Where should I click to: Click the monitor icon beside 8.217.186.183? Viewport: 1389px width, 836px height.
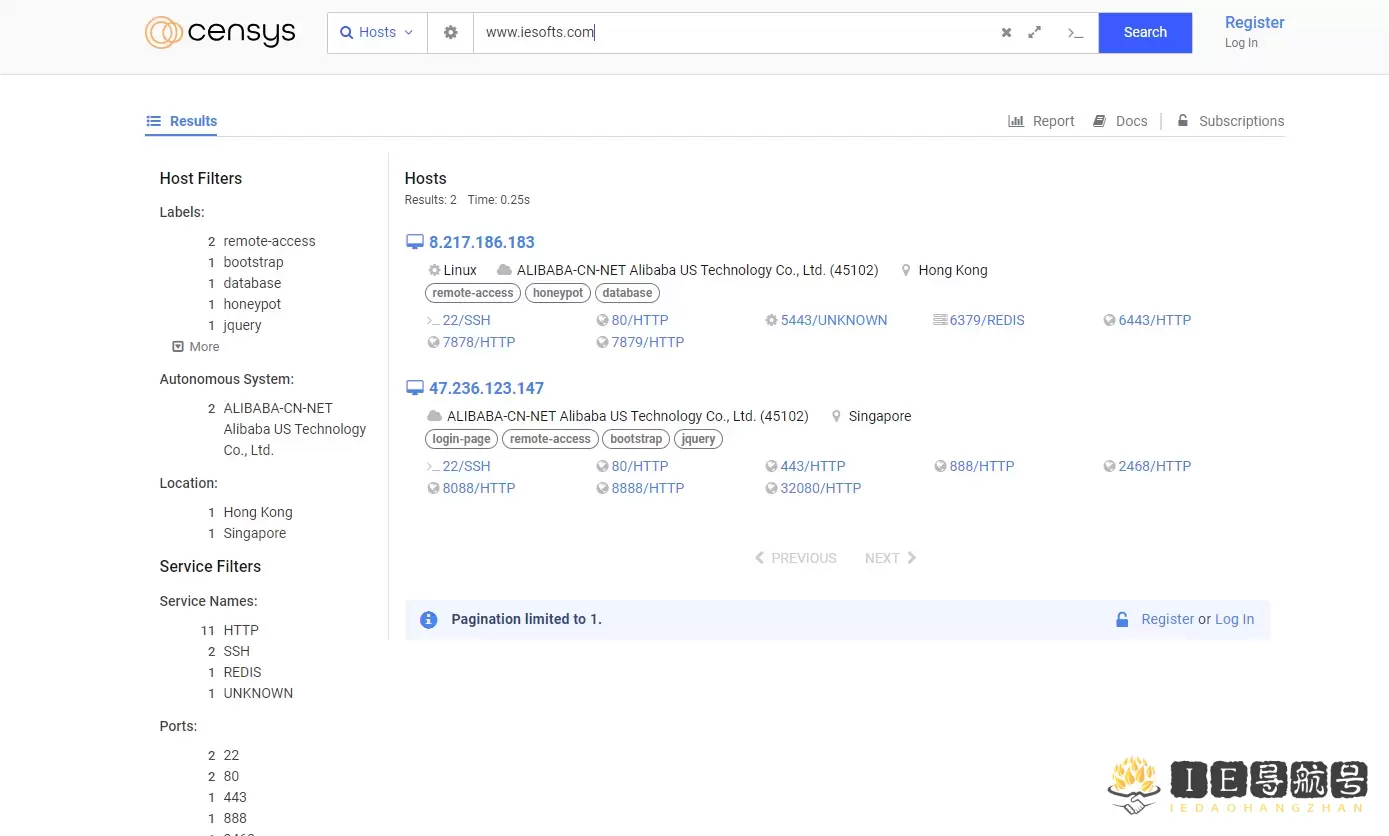[x=415, y=242]
